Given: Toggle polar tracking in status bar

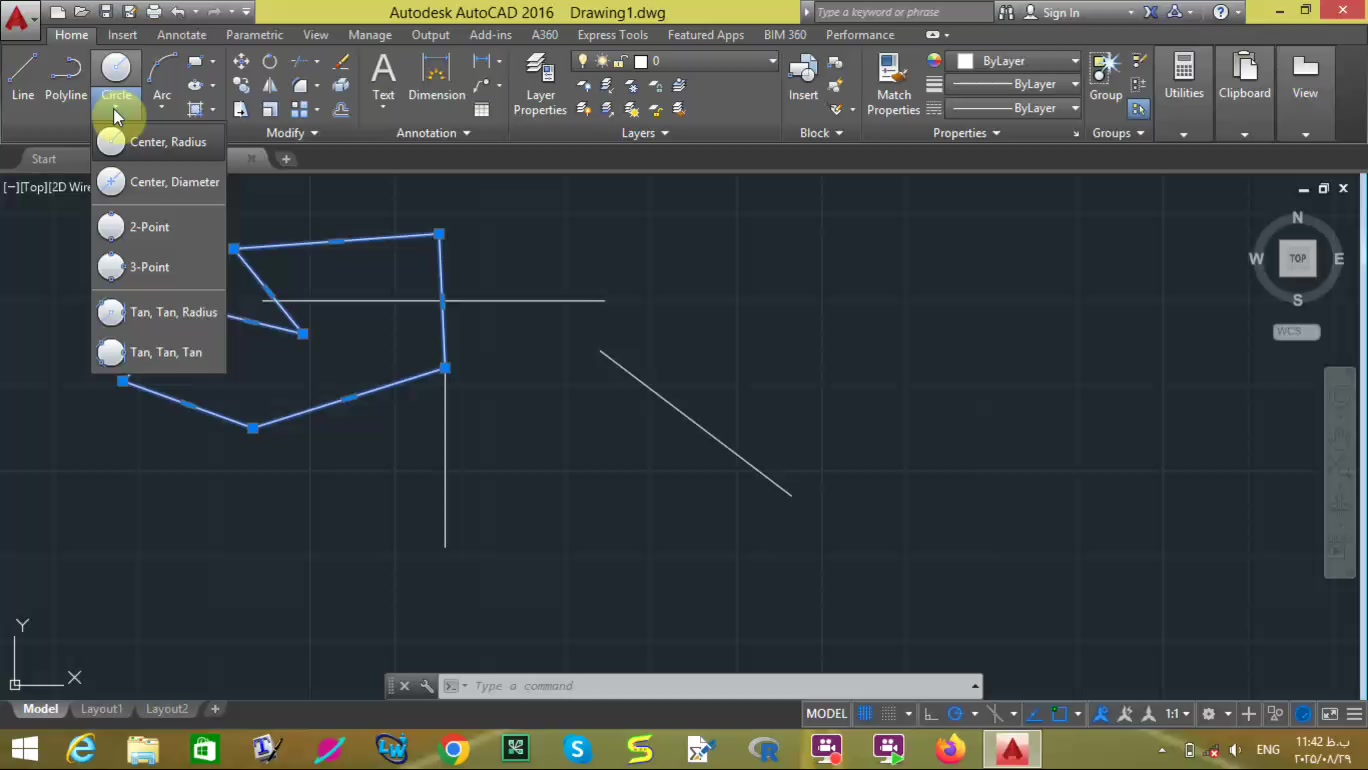Looking at the screenshot, I should pos(955,714).
